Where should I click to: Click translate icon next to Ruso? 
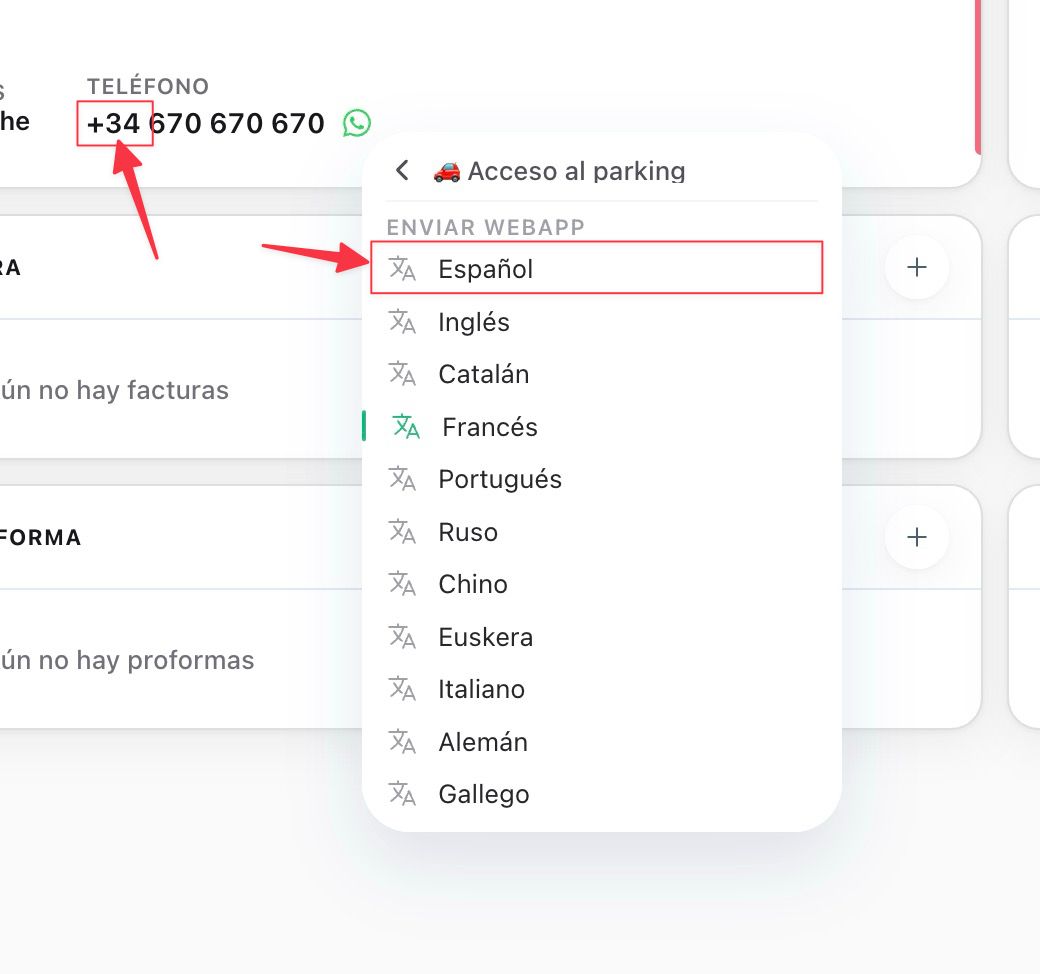tap(402, 531)
